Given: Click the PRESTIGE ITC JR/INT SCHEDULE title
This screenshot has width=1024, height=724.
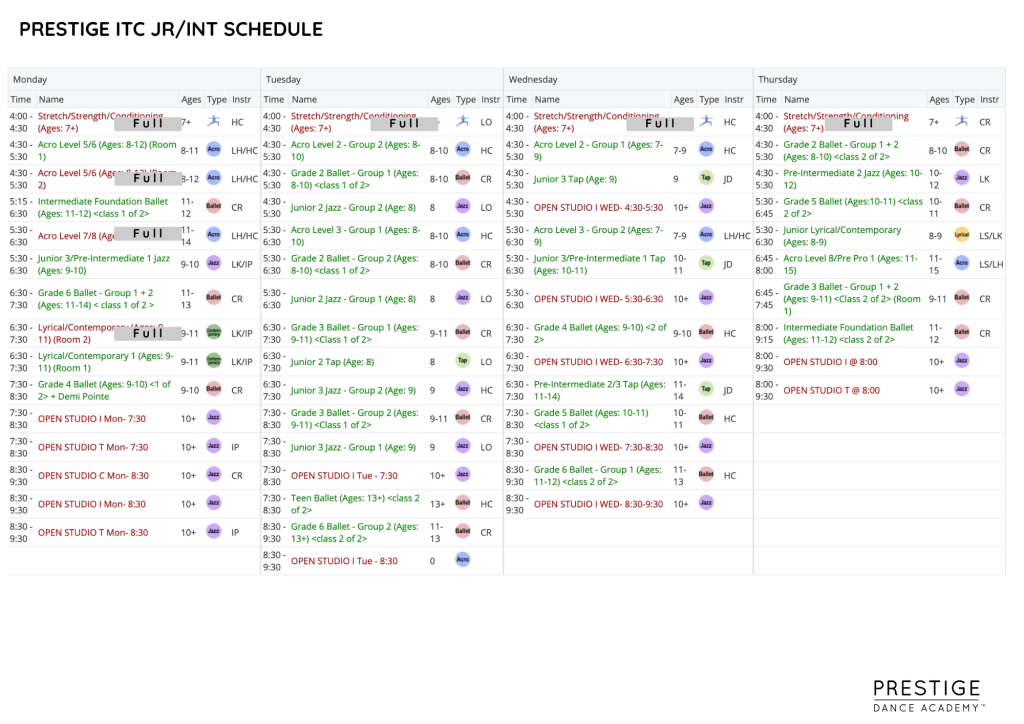Looking at the screenshot, I should 171,29.
